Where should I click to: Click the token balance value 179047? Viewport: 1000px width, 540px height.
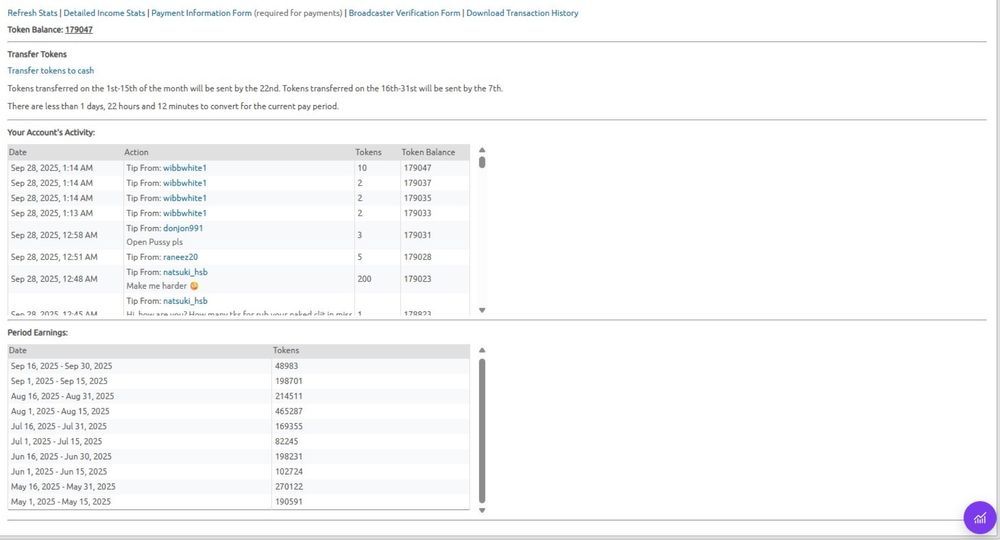79,30
